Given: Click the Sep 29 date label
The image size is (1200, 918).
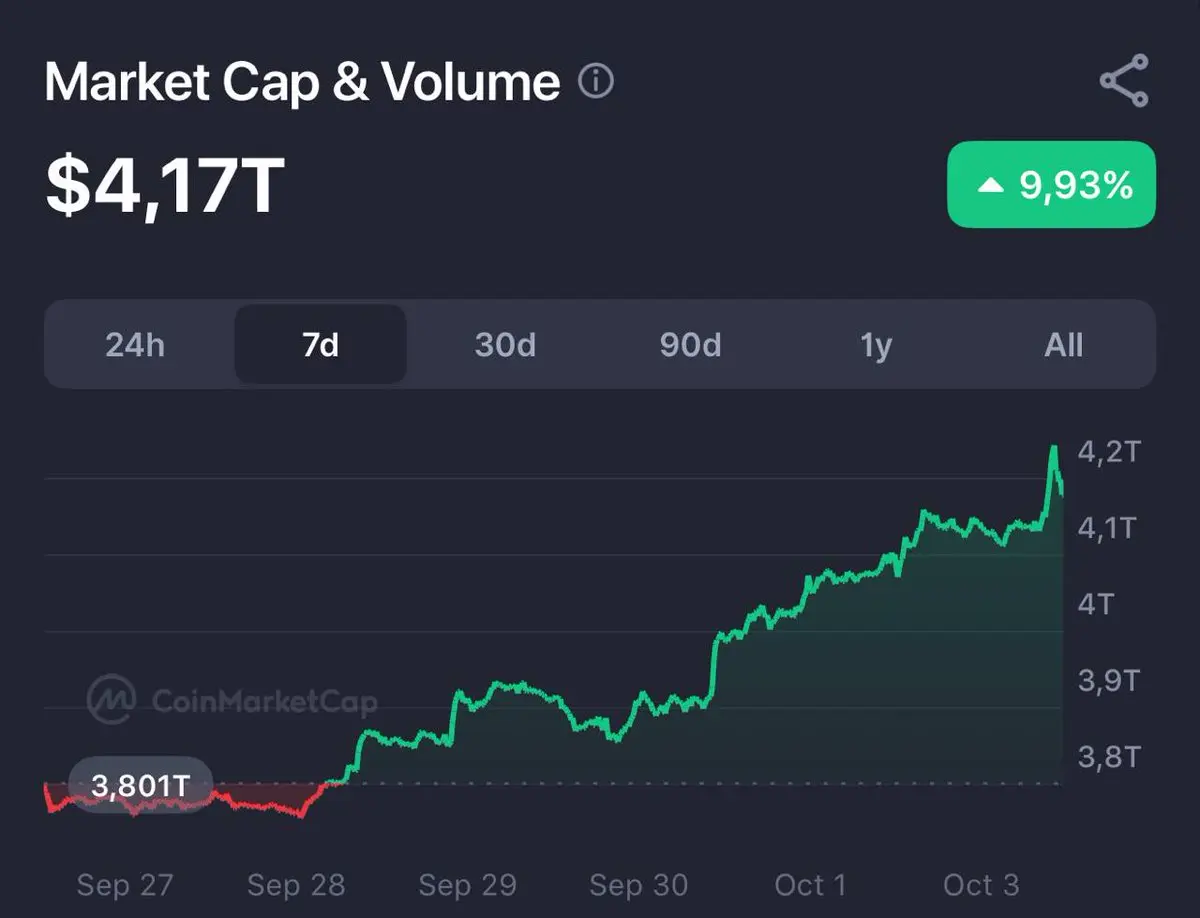Looking at the screenshot, I should click(467, 885).
